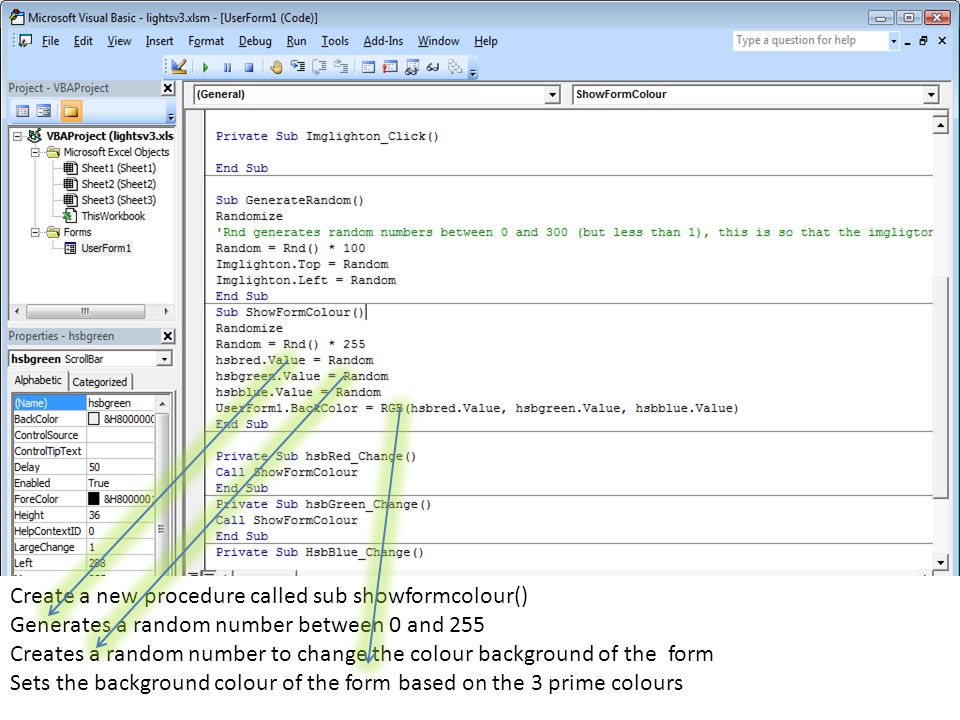Select Sheet2 (Sheet2) in project tree
The height and width of the screenshot is (720, 960).
(x=118, y=184)
